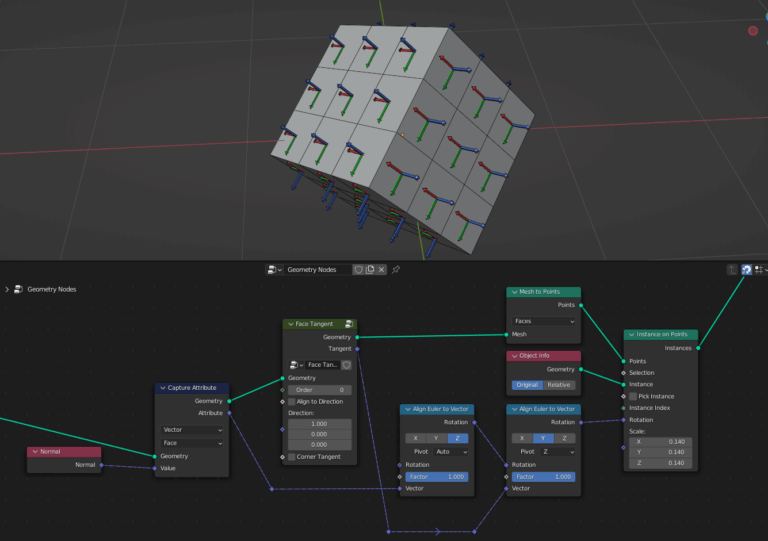Enable the Corner Tangent checkbox

pyautogui.click(x=292, y=457)
